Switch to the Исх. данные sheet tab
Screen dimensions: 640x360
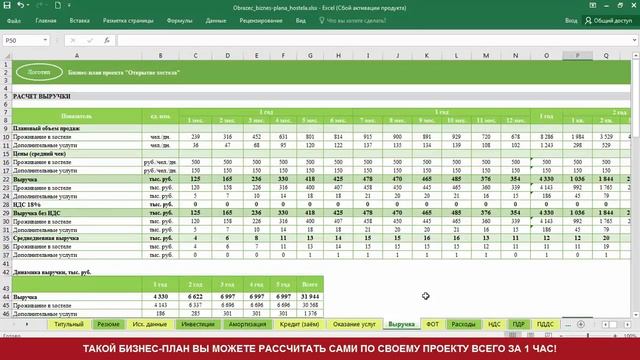pos(150,324)
